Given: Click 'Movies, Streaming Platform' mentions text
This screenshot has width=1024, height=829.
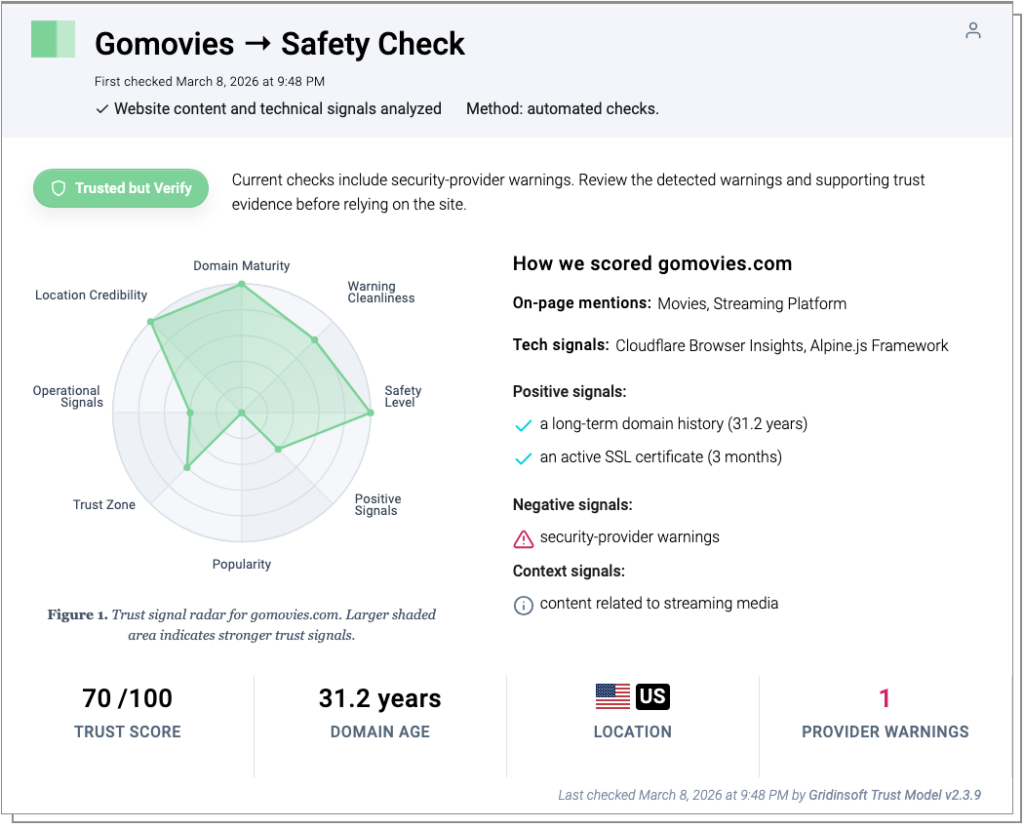Looking at the screenshot, I should pyautogui.click(x=752, y=304).
